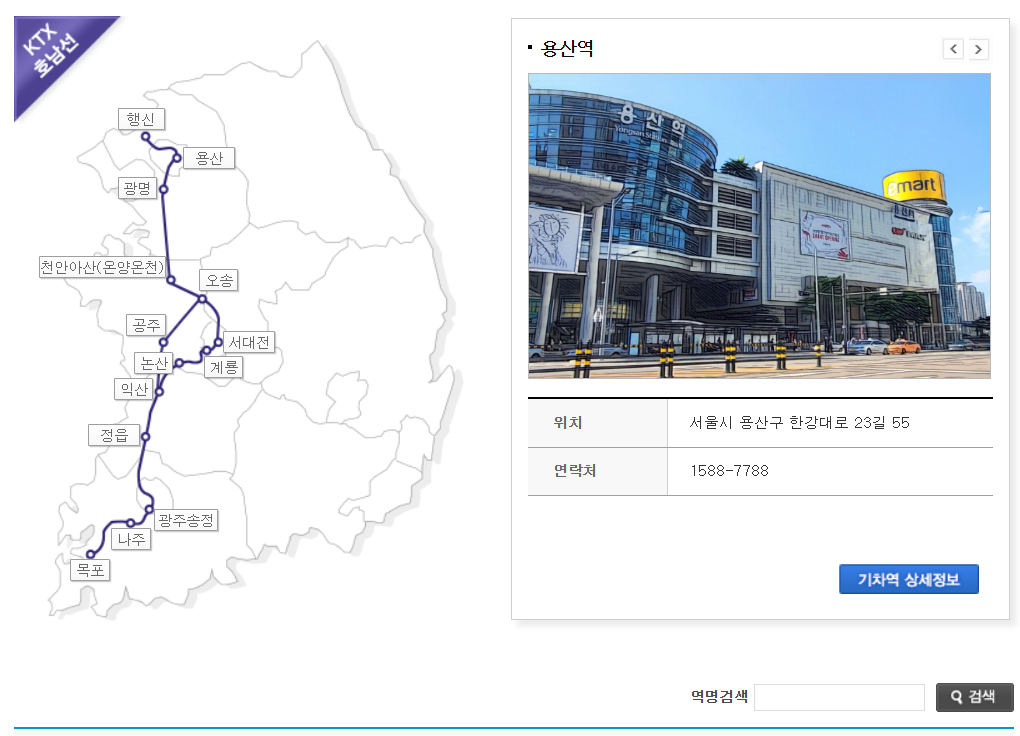Viewport: 1020px width, 736px height.
Task: Click the 검색 search button
Action: 974,697
